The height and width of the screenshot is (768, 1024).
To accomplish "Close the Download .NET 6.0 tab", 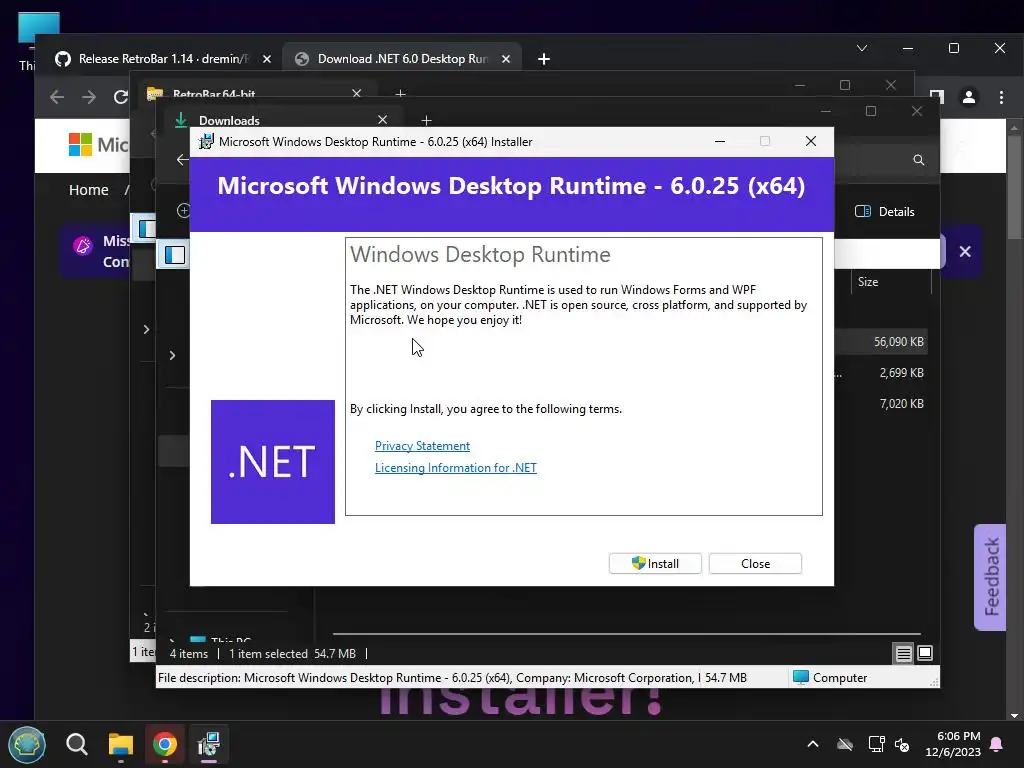I will [505, 59].
